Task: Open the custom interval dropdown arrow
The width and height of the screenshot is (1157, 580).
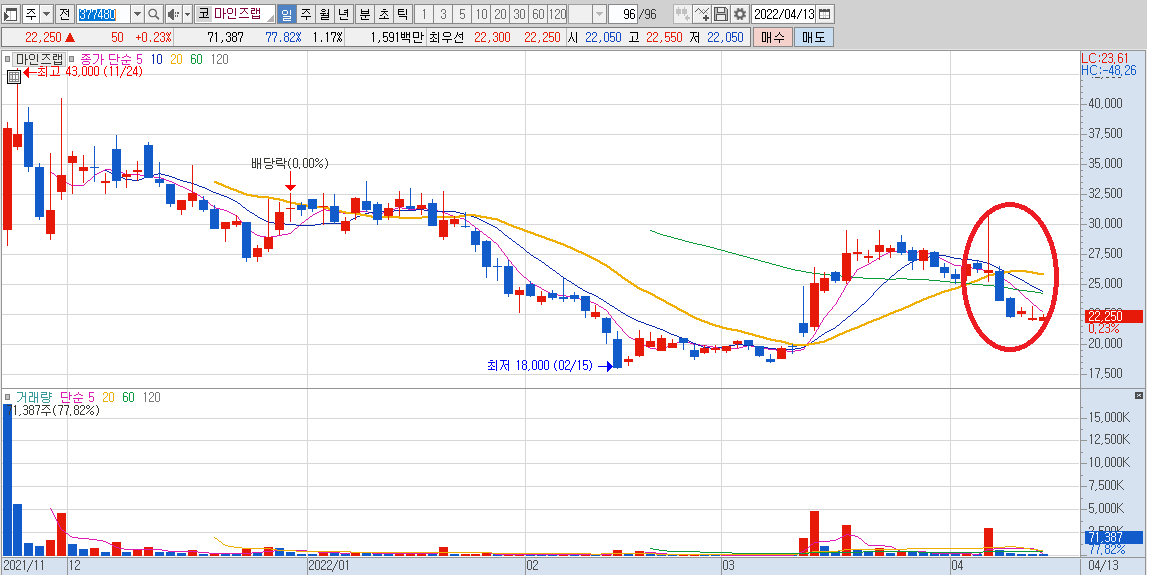Action: pos(599,13)
